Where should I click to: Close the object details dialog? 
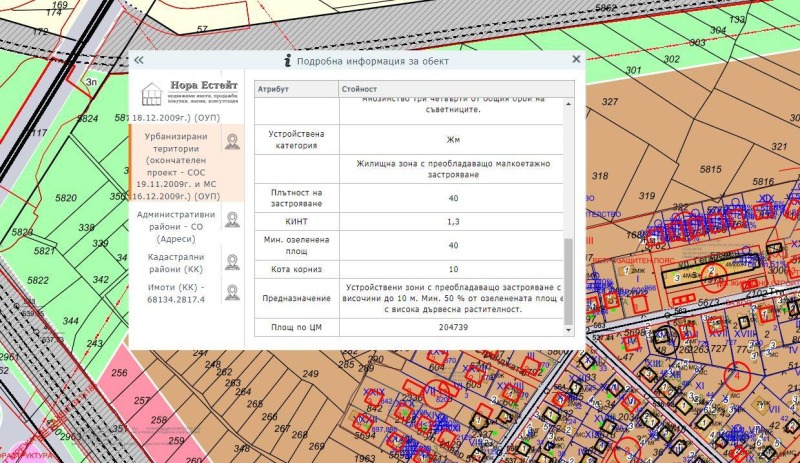(576, 60)
